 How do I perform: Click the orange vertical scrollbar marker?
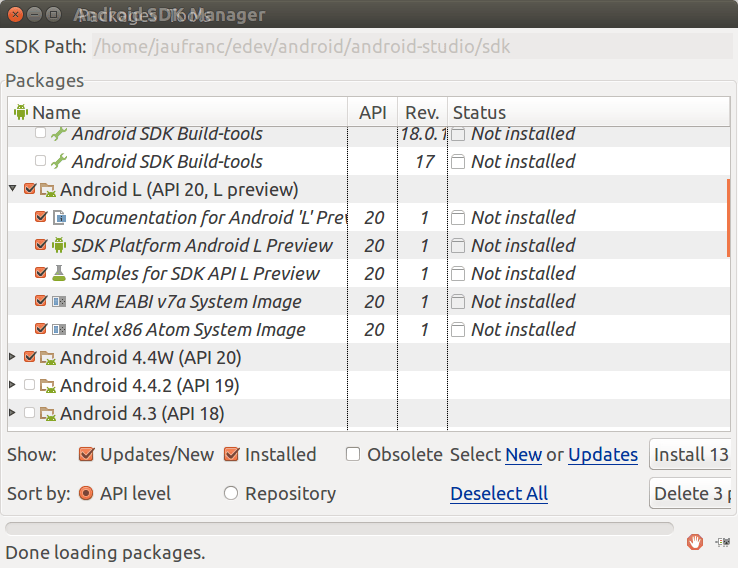(x=728, y=218)
